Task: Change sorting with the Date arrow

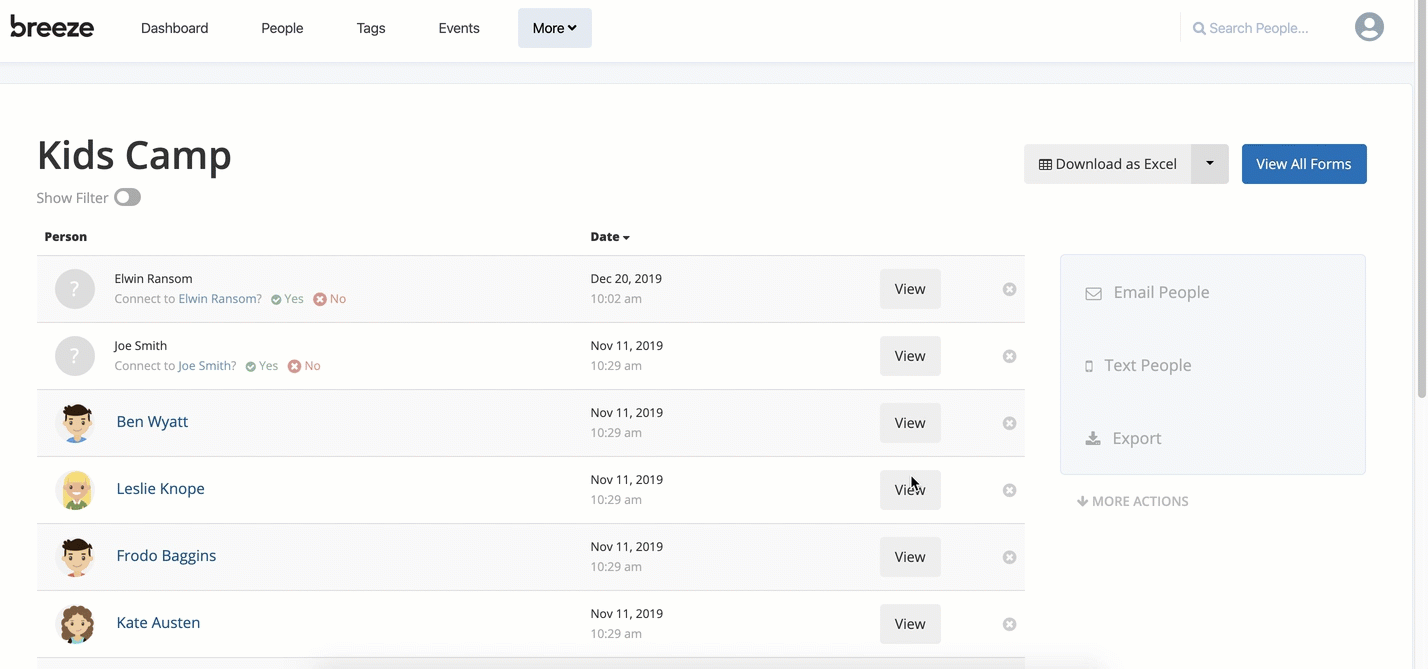Action: point(629,236)
